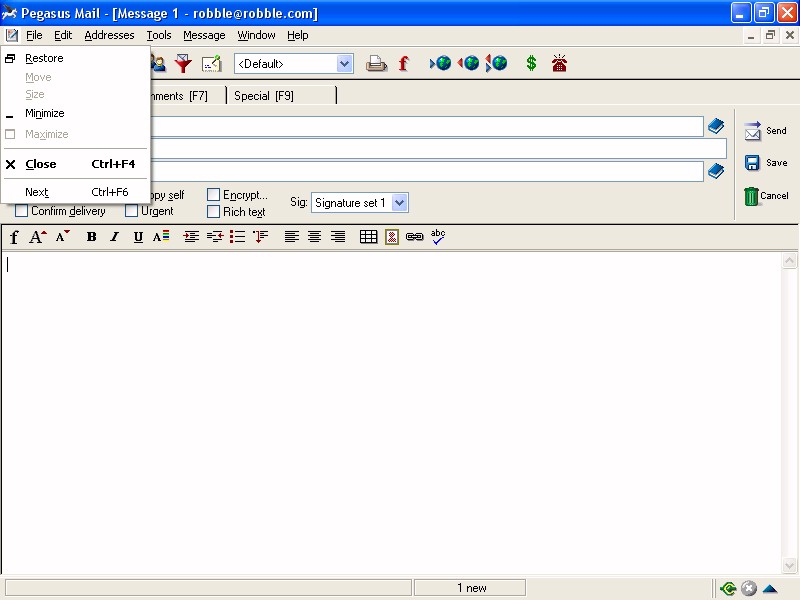
Task: Increase paragraph indent
Action: pos(191,237)
